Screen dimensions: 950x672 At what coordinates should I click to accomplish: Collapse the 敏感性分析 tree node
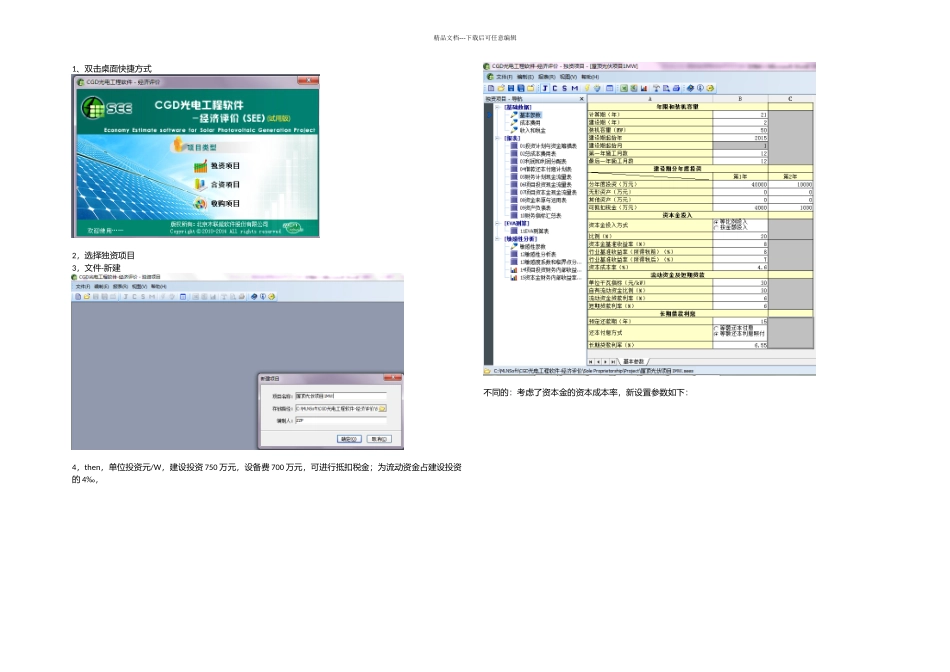coord(496,240)
